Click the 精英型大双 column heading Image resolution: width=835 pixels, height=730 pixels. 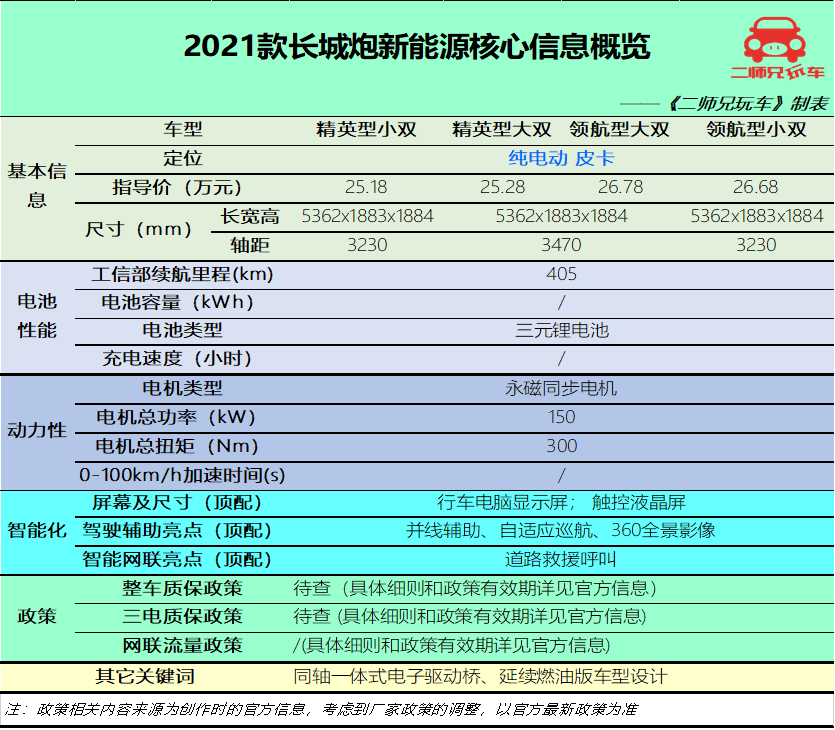[502, 129]
